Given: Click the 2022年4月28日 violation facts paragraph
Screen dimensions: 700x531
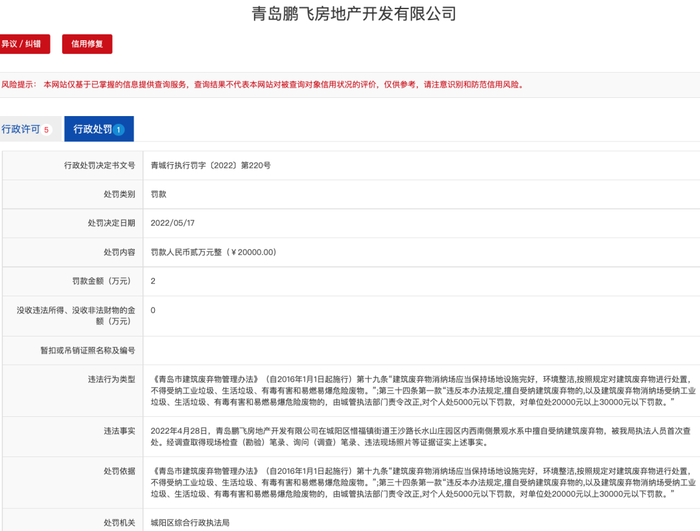Looking at the screenshot, I should tap(421, 436).
